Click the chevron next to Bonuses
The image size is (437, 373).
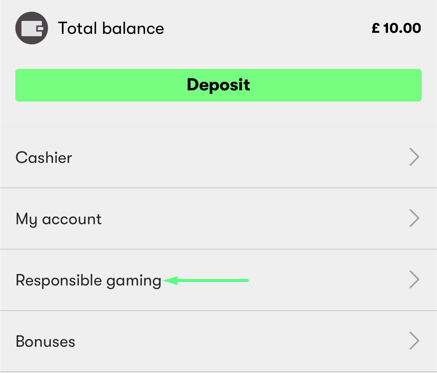[x=414, y=341]
